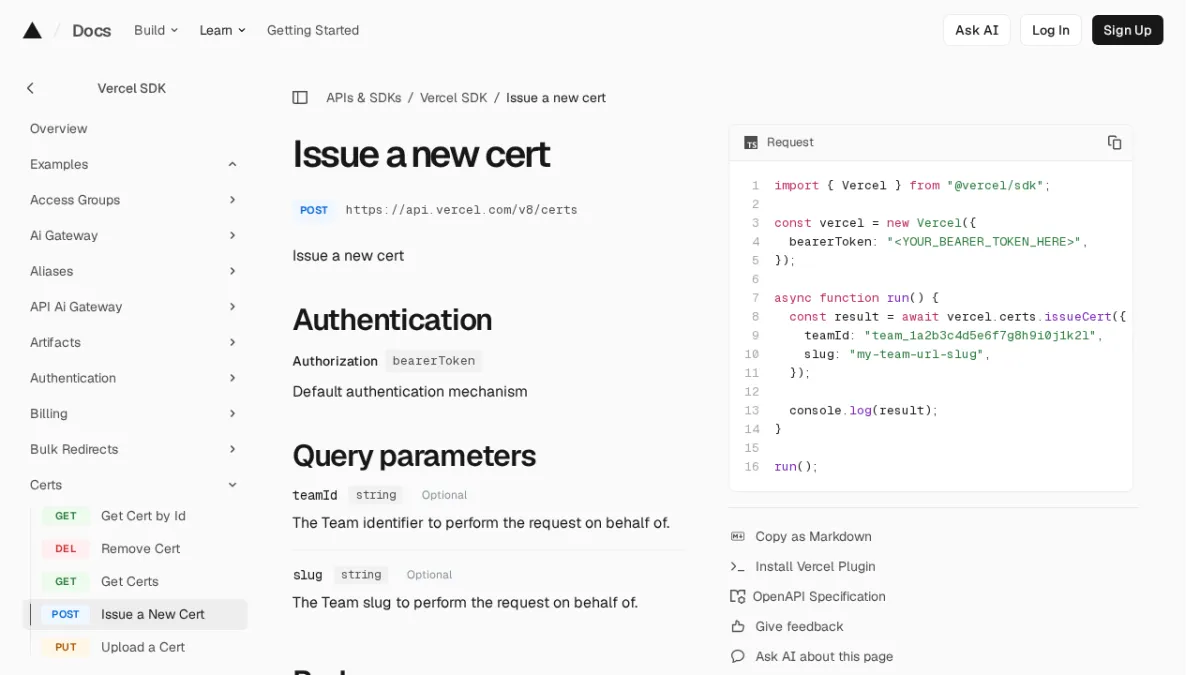Click the slug parameter name
Viewport: 1200px width, 675px height.
point(307,575)
